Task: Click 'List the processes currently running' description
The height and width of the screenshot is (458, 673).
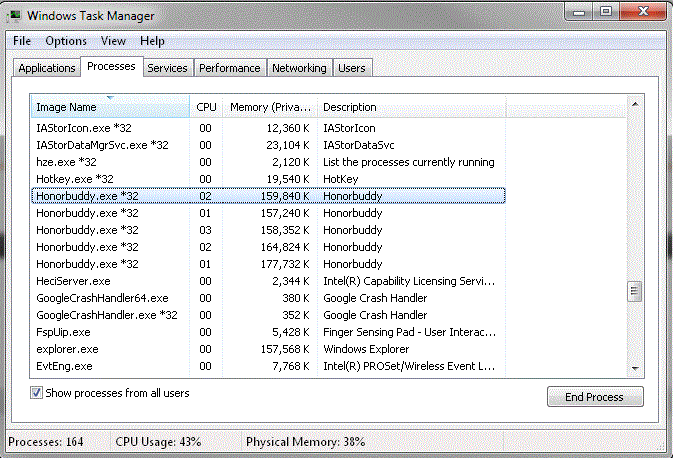Action: 409,162
